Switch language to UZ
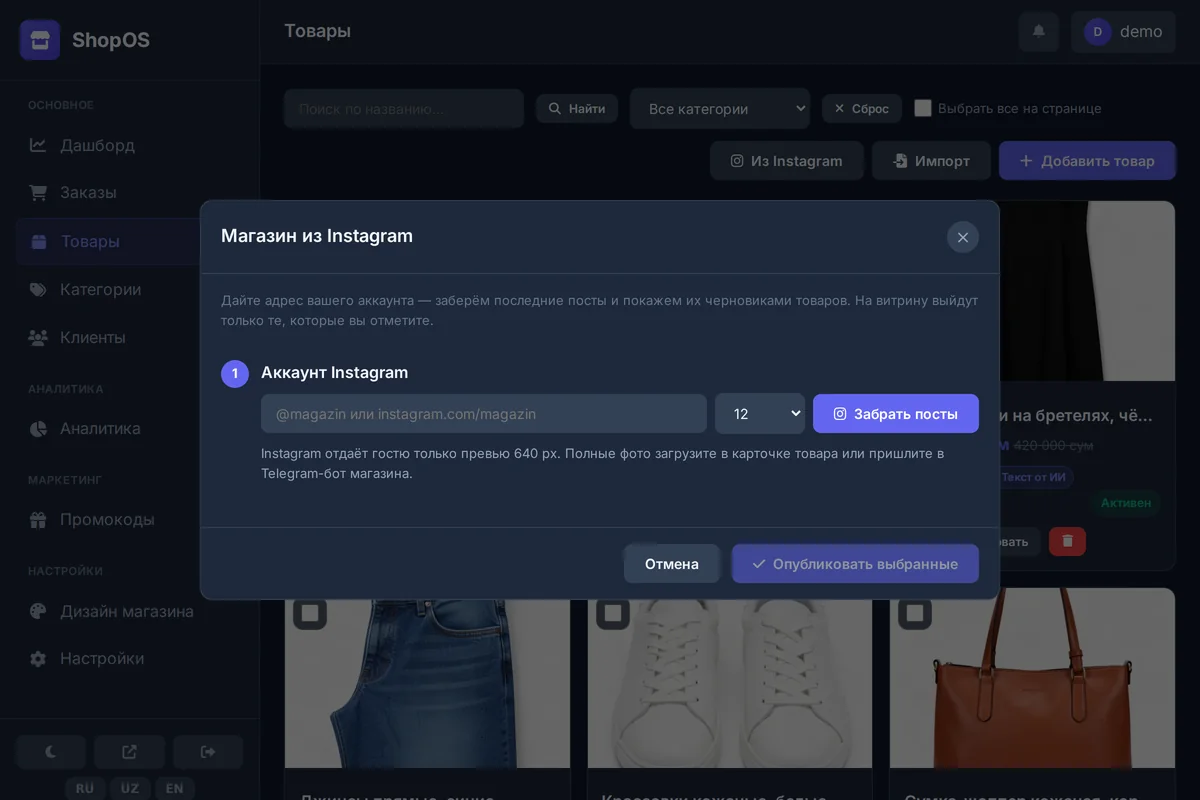The width and height of the screenshot is (1200, 800). tap(130, 788)
